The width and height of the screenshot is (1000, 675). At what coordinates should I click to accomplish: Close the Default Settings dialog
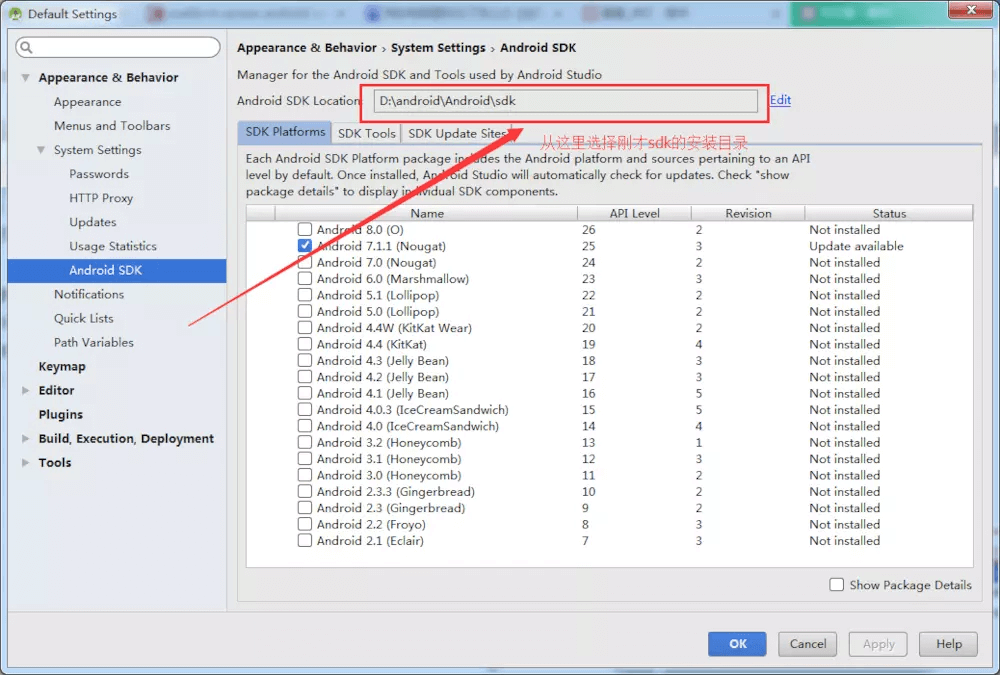click(971, 10)
